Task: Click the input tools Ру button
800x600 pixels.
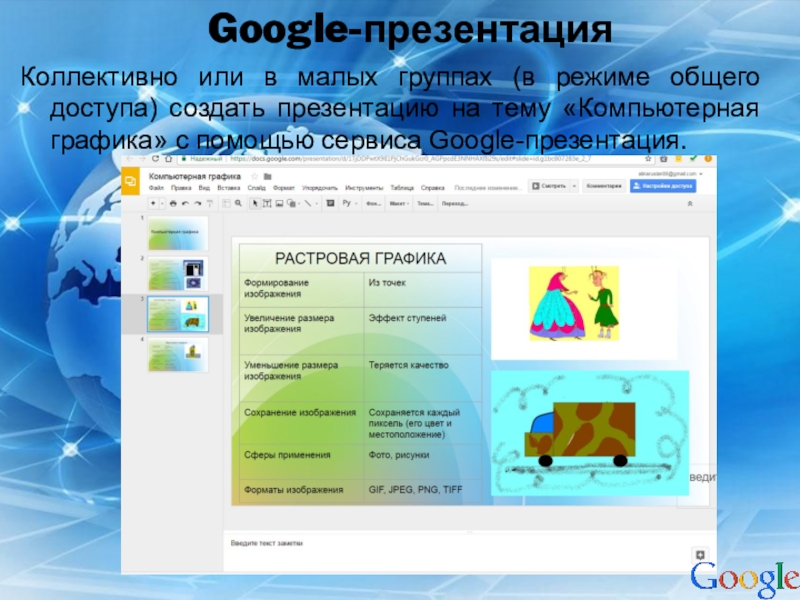Action: (x=346, y=203)
